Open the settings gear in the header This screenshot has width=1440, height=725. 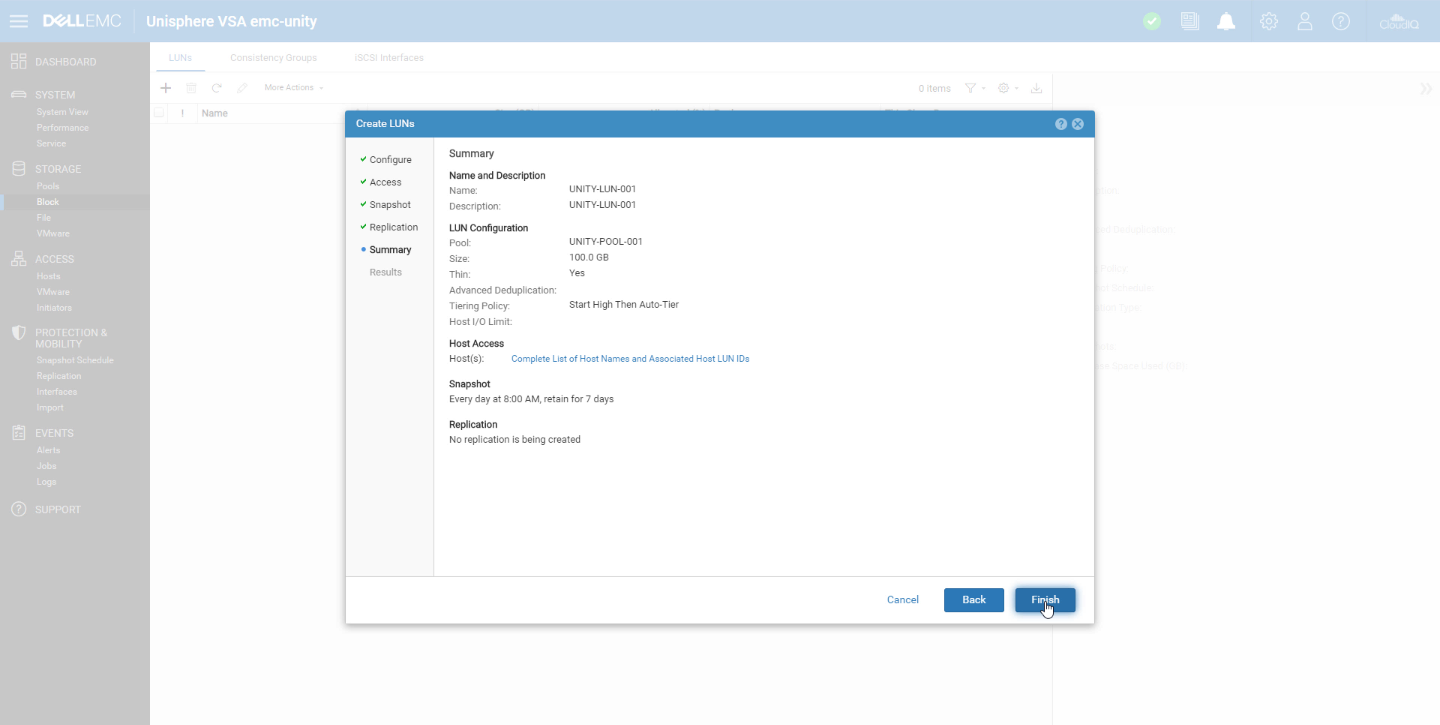(1269, 21)
